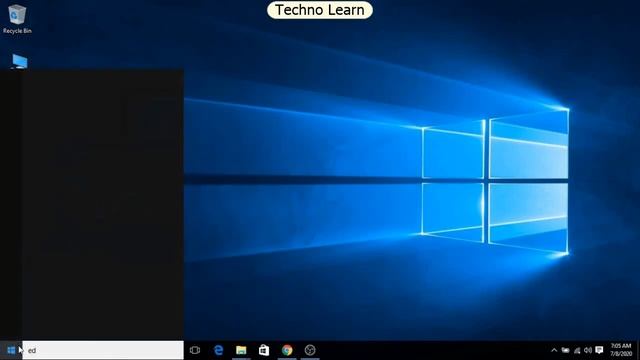This screenshot has width=640, height=360.
Task: Show hidden system tray icons
Action: pyautogui.click(x=554, y=350)
